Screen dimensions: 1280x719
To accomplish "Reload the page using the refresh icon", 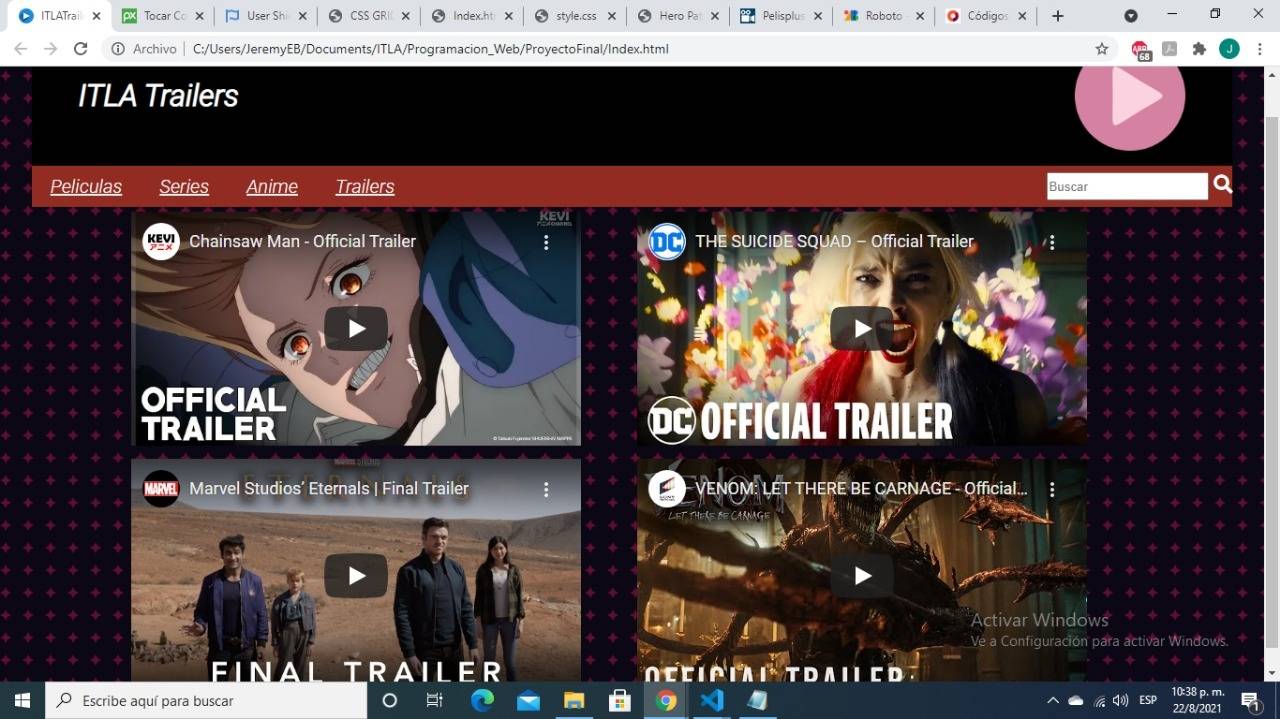I will (x=81, y=49).
